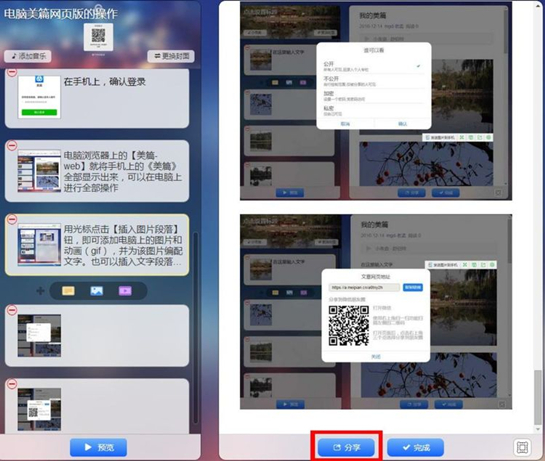Click the article title 电脑美篇网页版的操作
Viewport: 545px width, 461px height.
[x=61, y=14]
